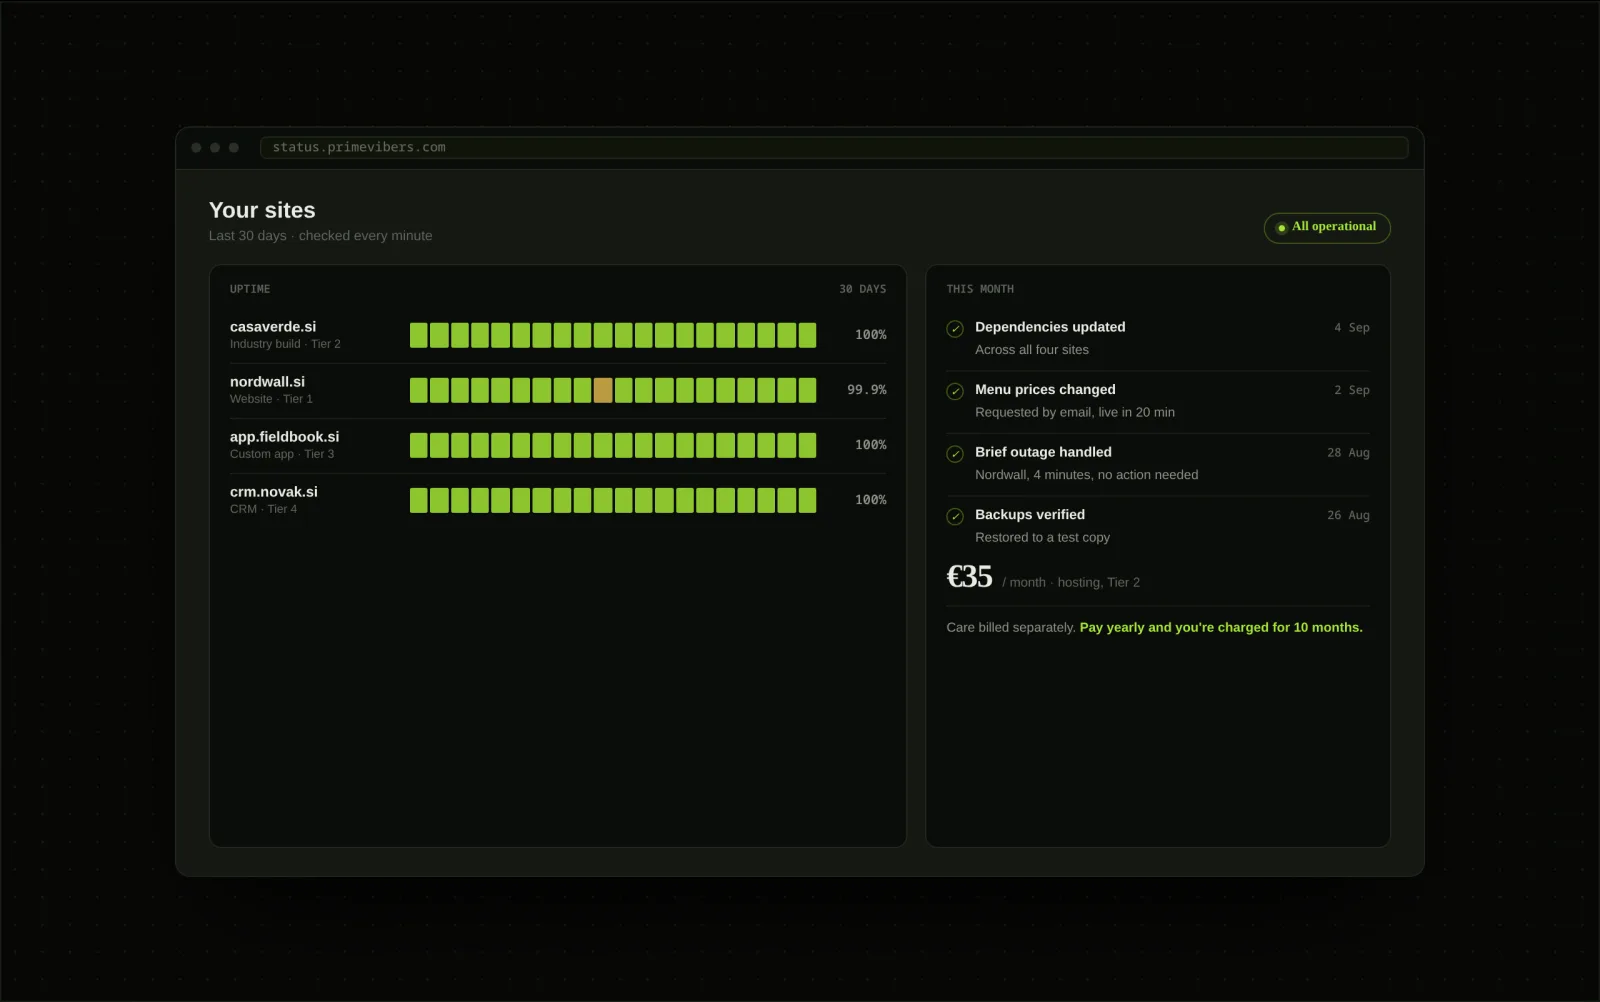Open the nordwall.si site name
Screen dimensions: 1600x1002
pos(267,382)
